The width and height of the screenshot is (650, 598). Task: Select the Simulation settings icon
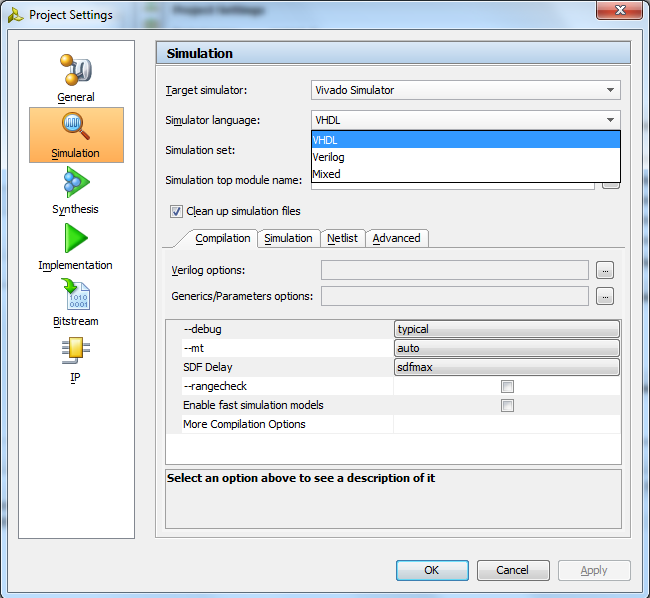tap(76, 134)
